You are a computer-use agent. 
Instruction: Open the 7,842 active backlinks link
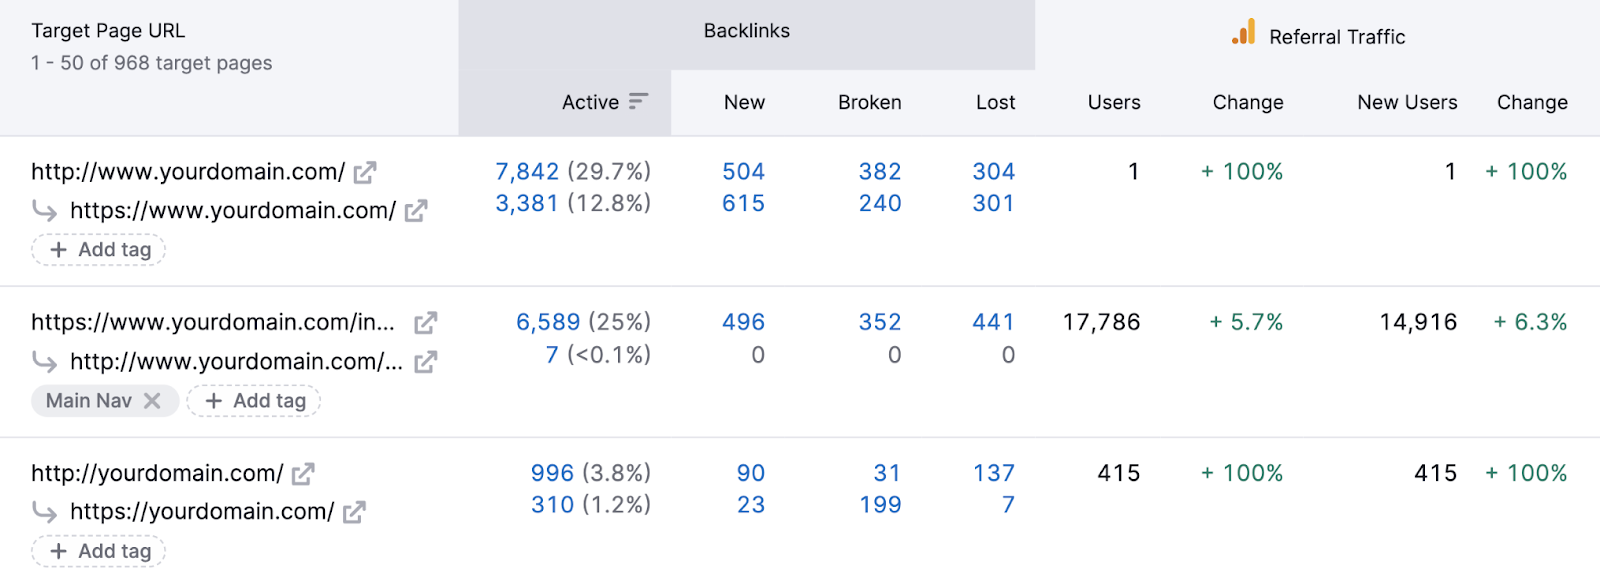(527, 171)
